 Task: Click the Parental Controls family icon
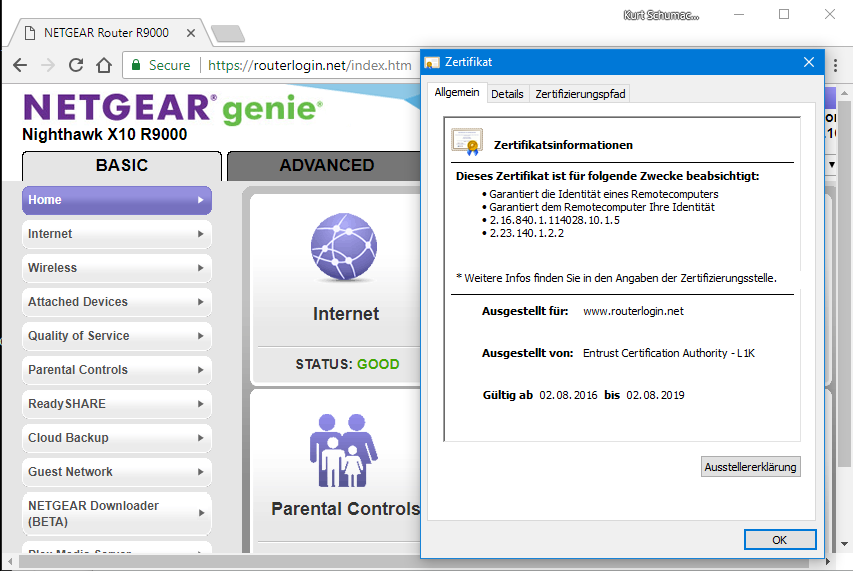tap(344, 450)
